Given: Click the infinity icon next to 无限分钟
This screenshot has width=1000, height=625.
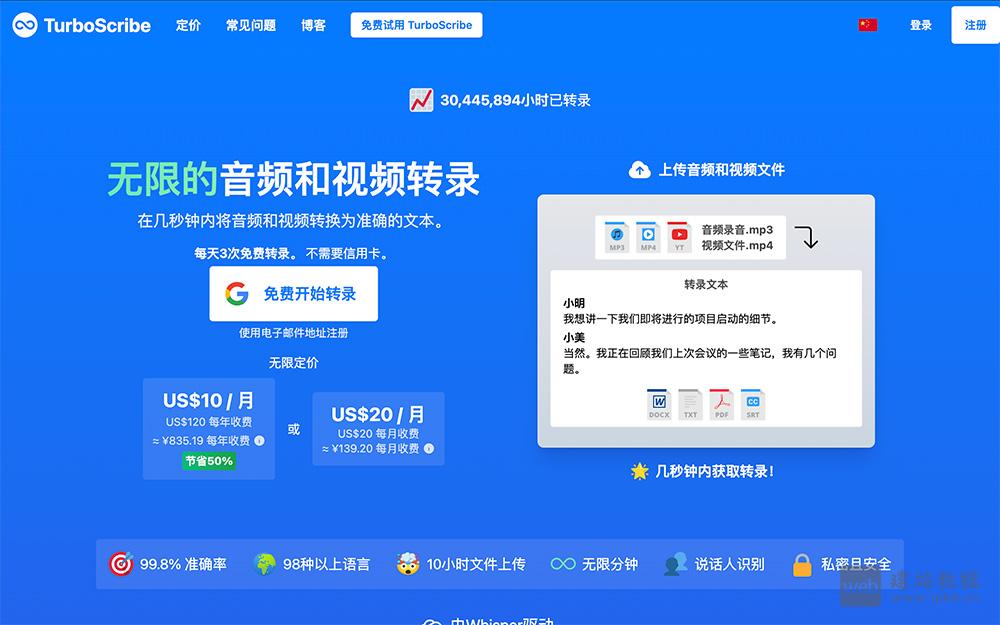Looking at the screenshot, I should (562, 563).
